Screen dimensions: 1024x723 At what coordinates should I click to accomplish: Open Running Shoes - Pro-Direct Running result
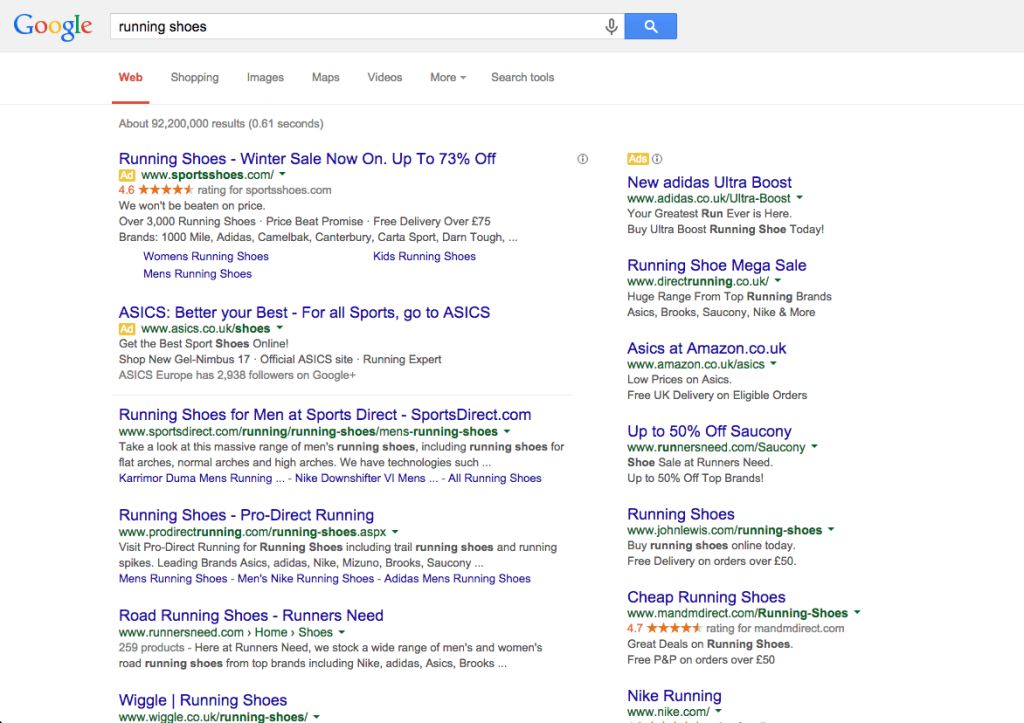246,515
